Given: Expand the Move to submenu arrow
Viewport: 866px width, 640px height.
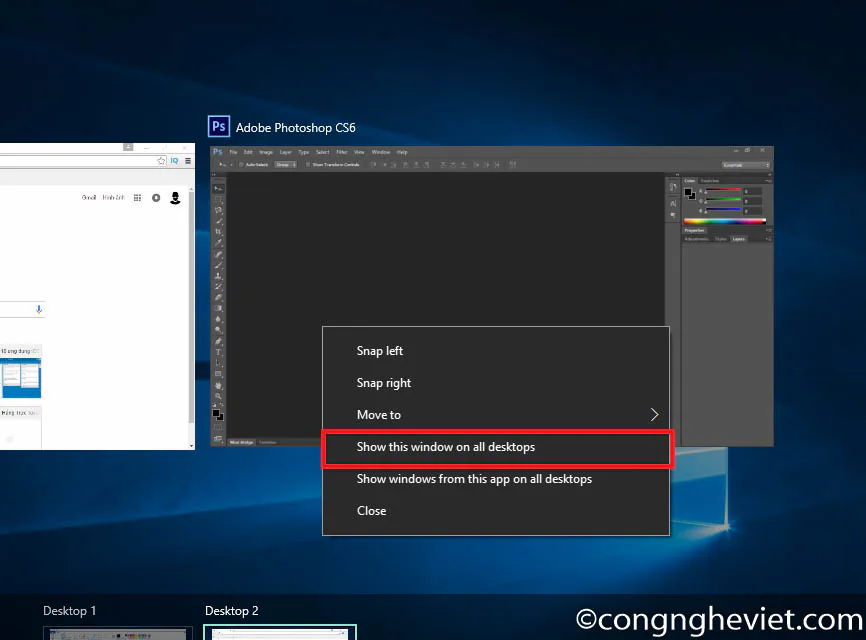Looking at the screenshot, I should click(654, 415).
